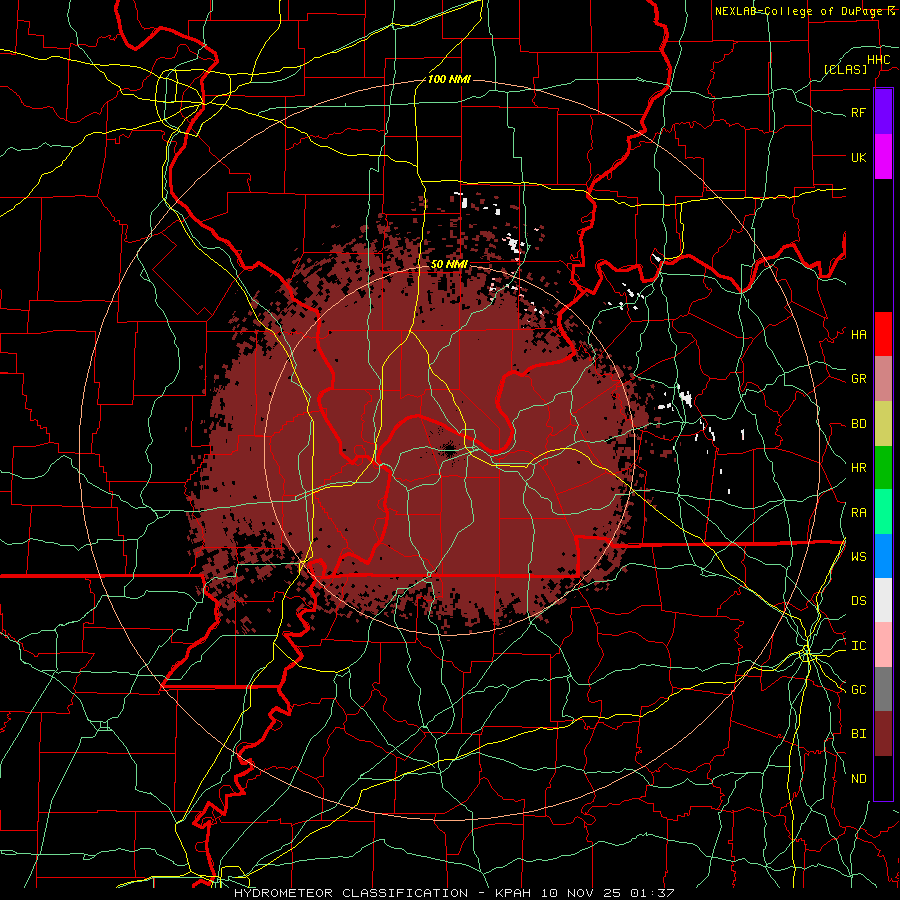Select the GR pink legend swatch

coord(883,378)
